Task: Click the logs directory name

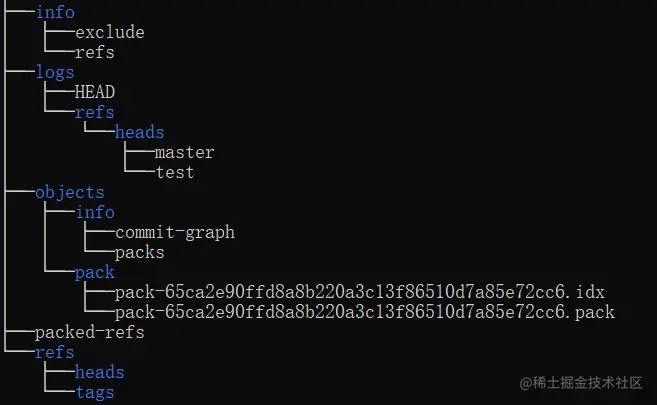Action: (54, 72)
